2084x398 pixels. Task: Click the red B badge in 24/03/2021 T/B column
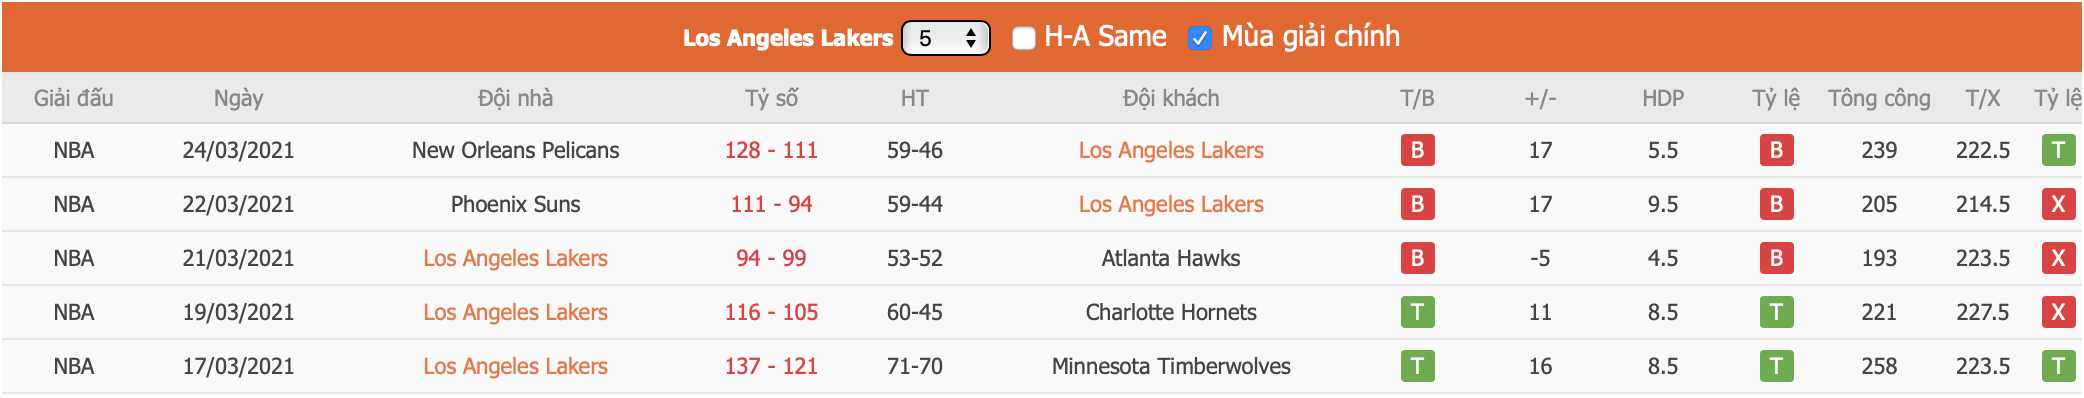click(1417, 150)
